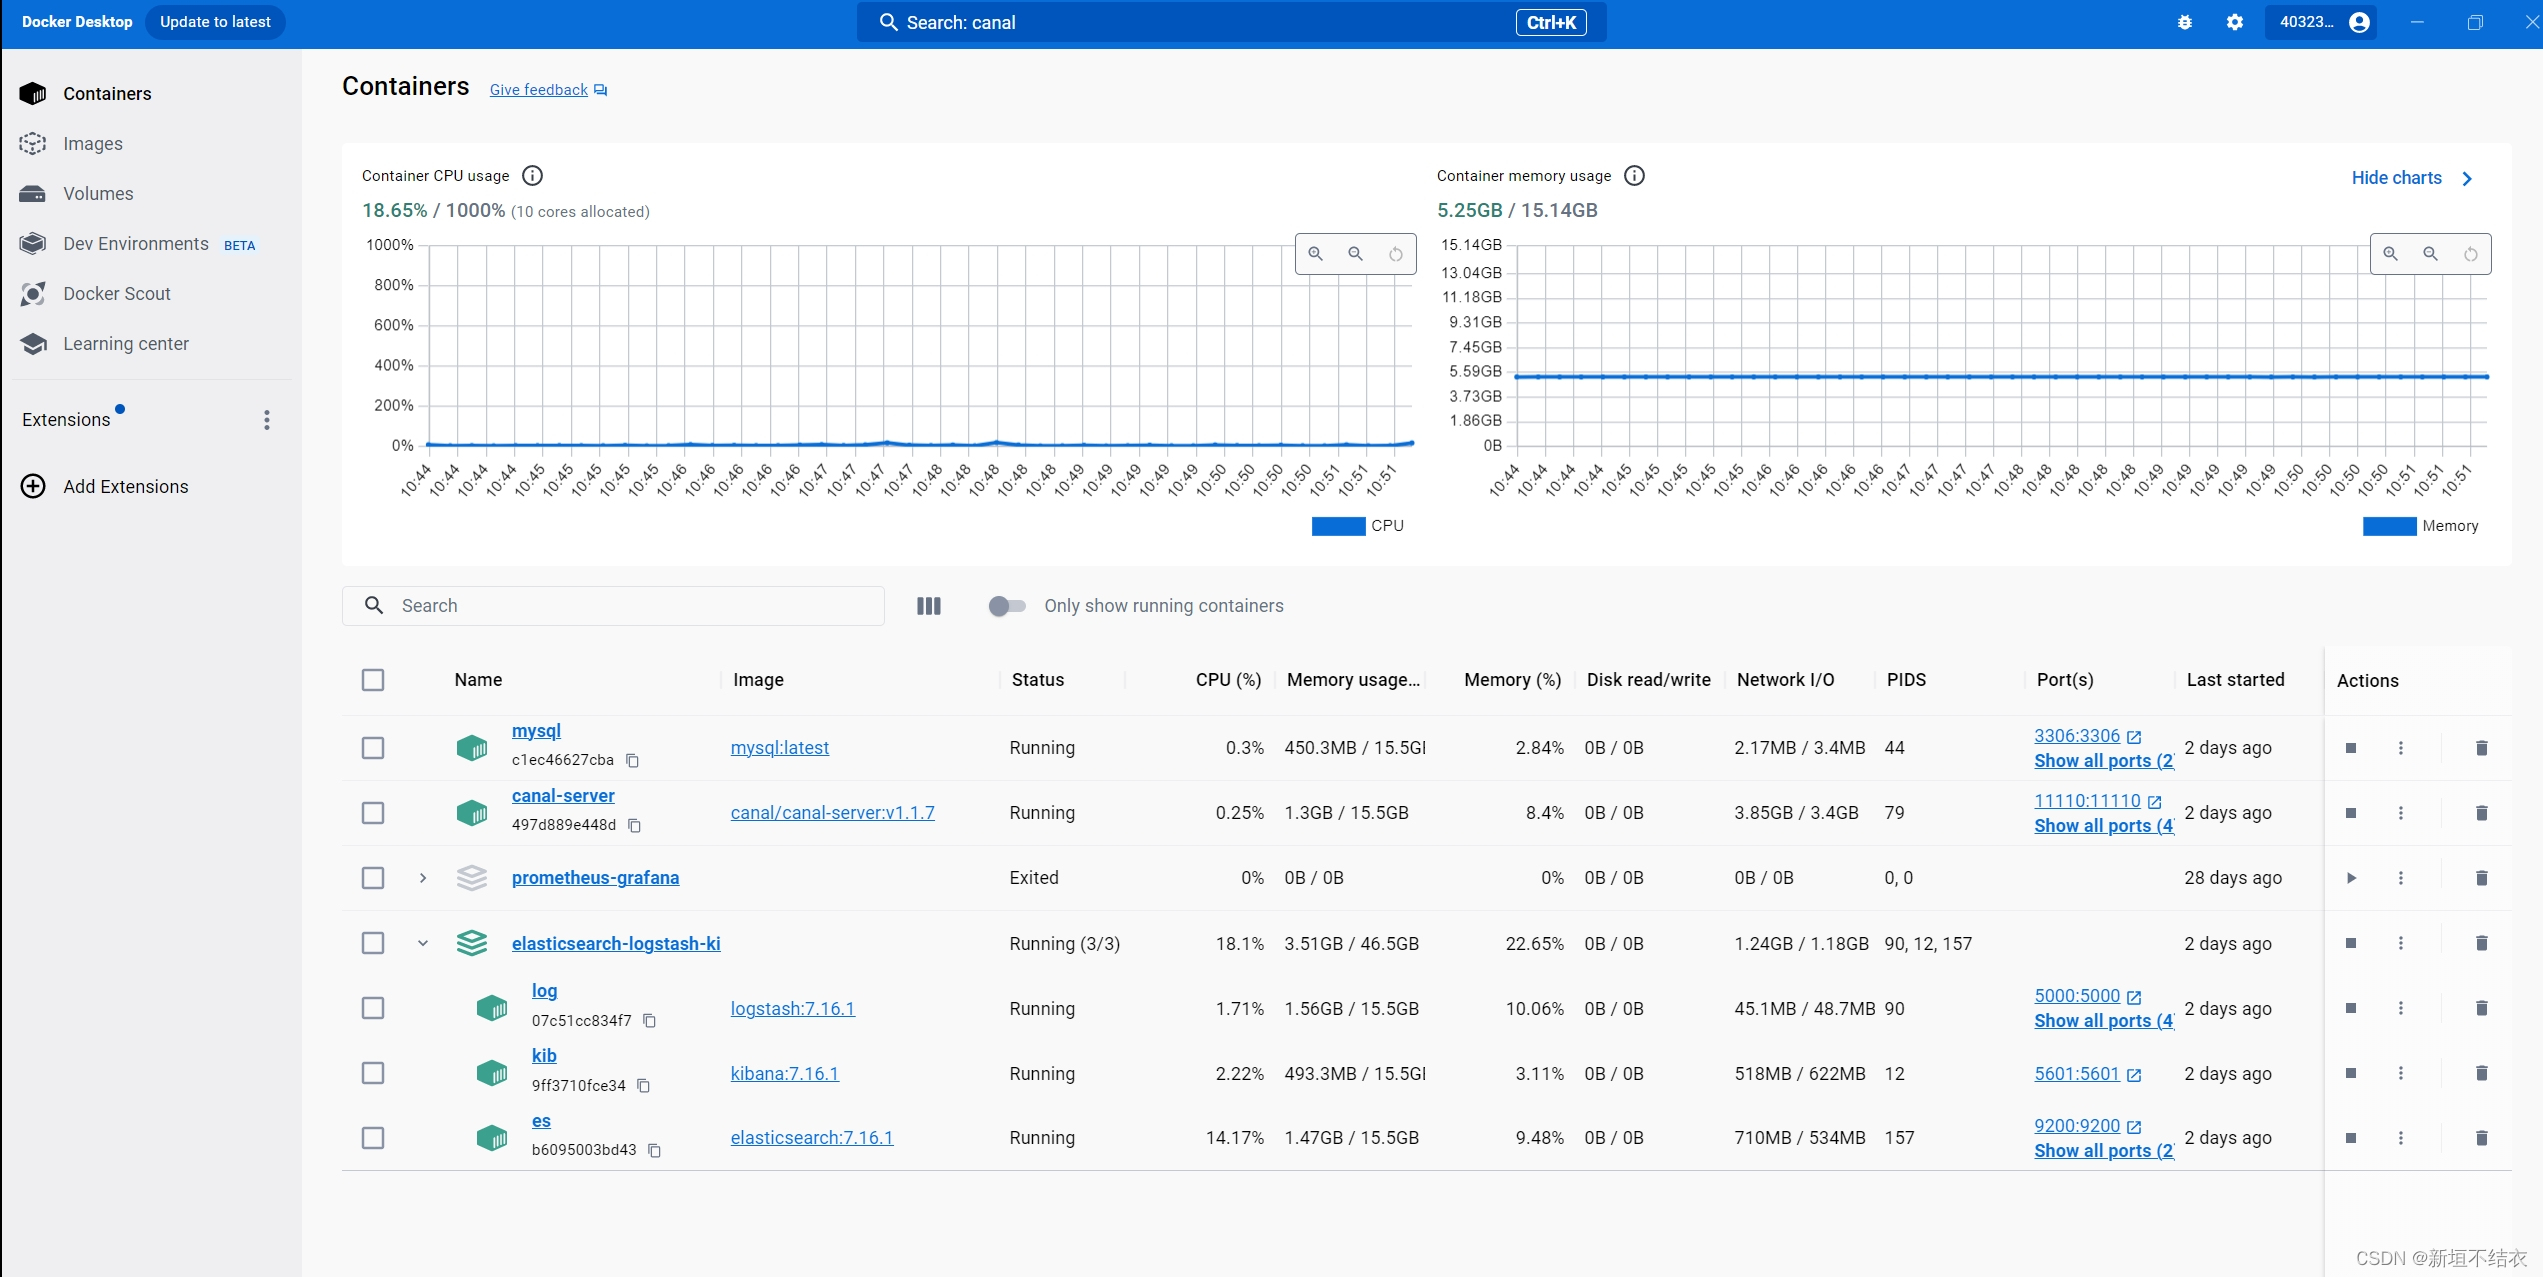
Task: Sort by CPU (%) column header
Action: (1228, 680)
